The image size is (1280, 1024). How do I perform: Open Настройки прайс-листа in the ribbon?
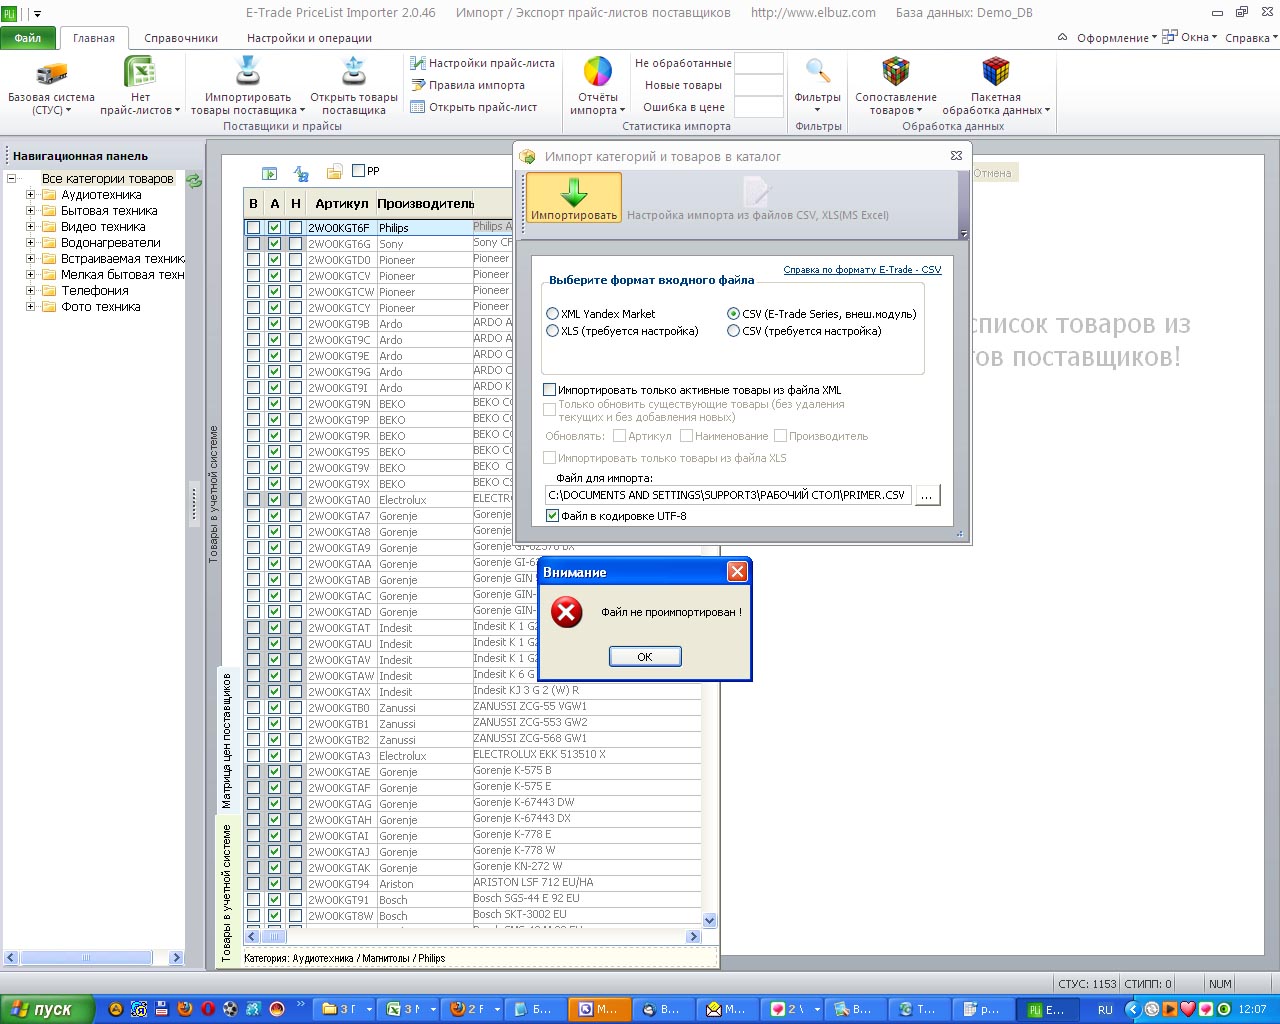tap(482, 63)
